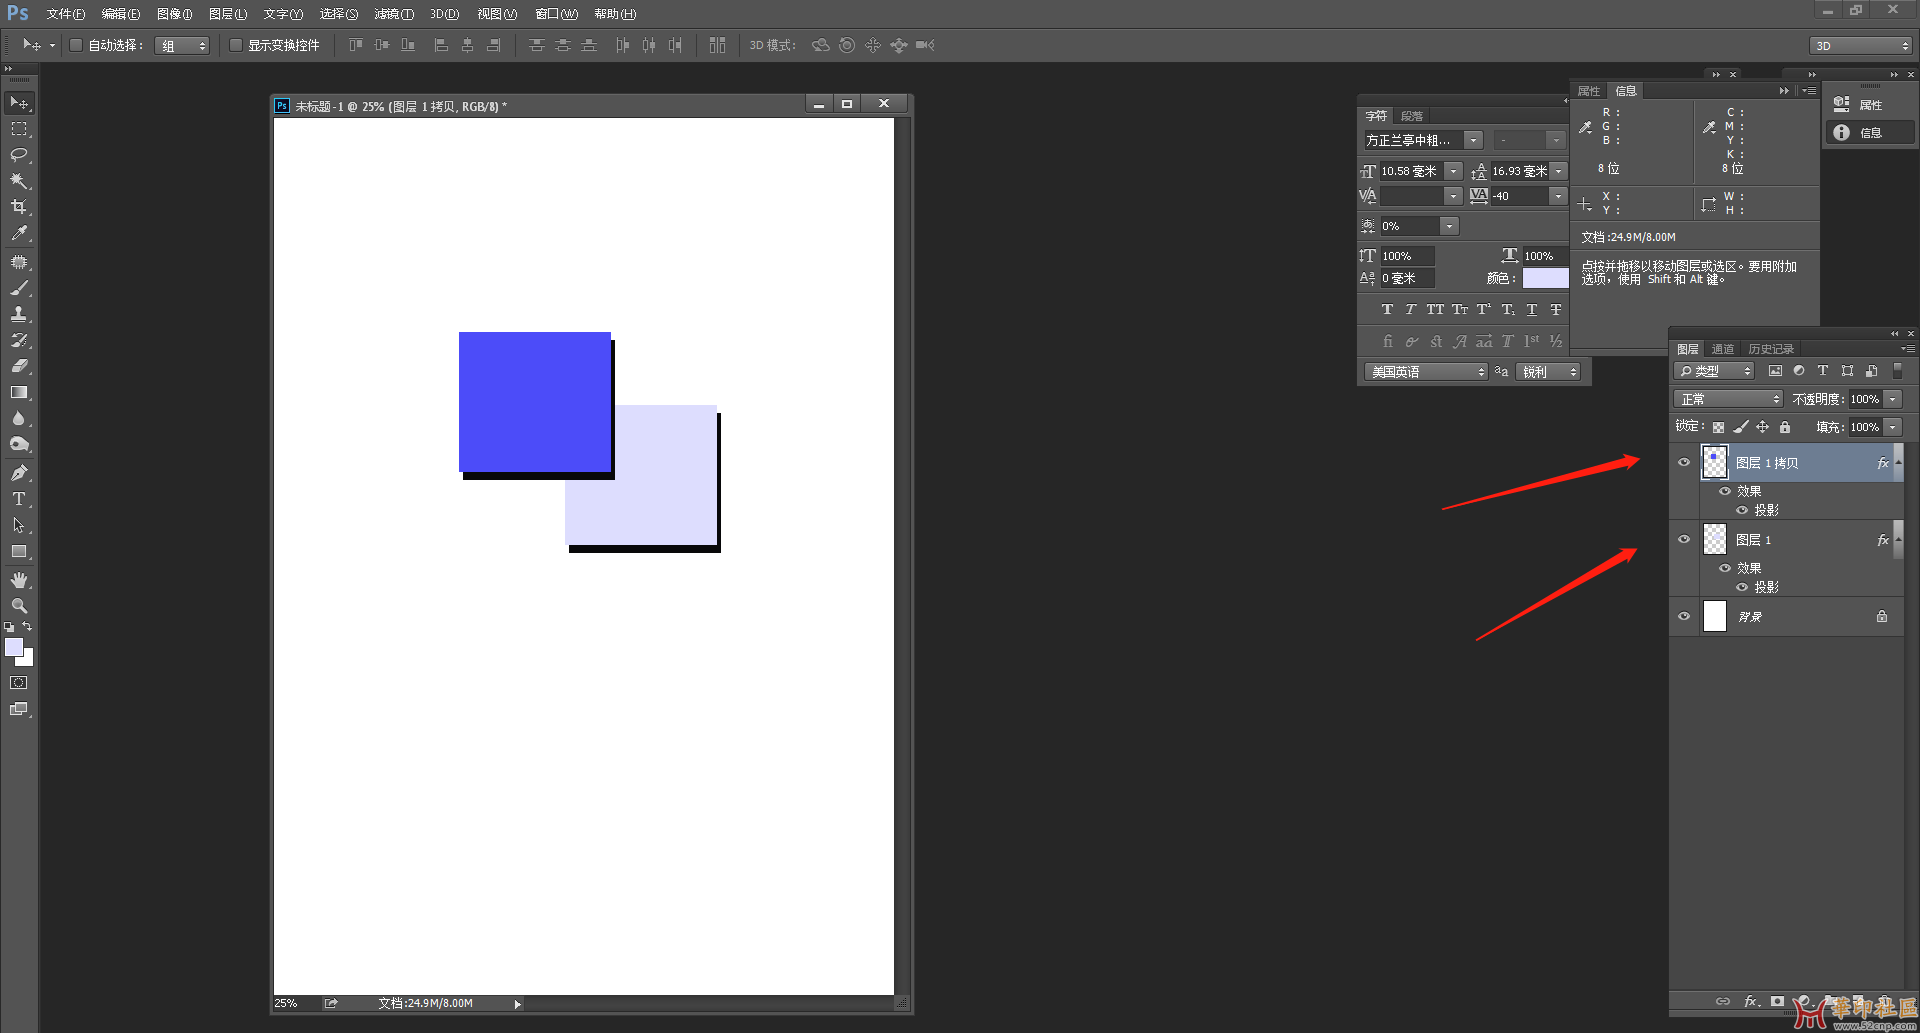Select the Eyedropper tool in toolbox
Image resolution: width=1920 pixels, height=1033 pixels.
click(19, 233)
